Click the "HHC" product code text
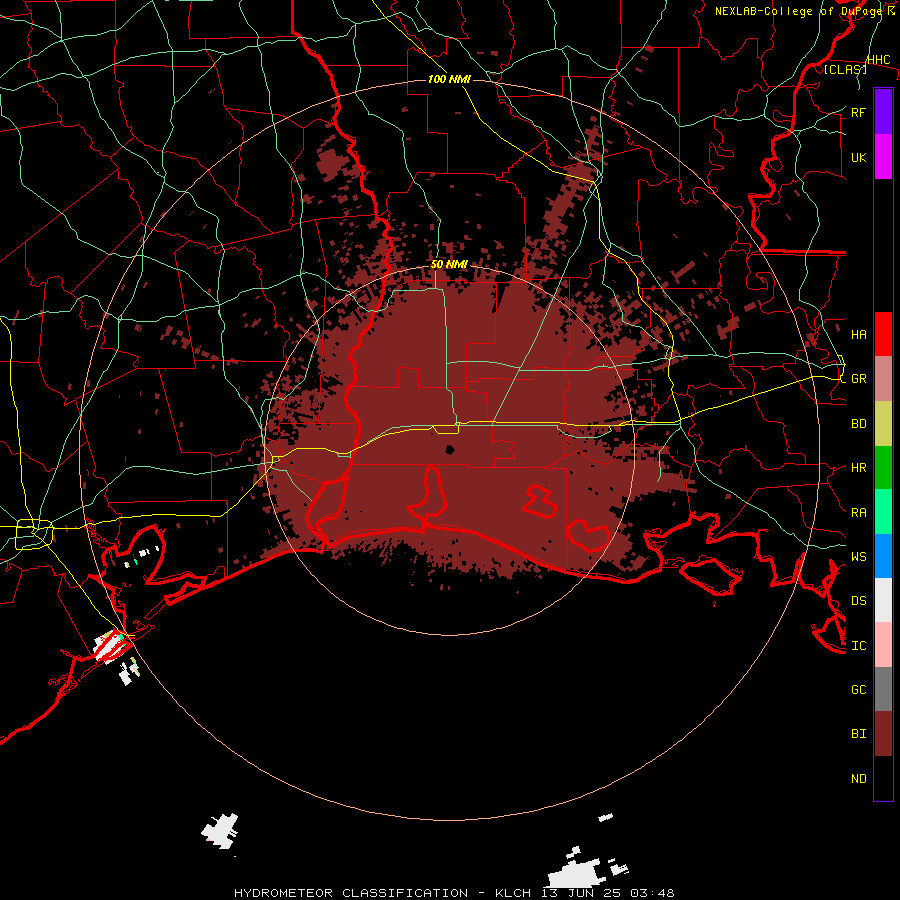The width and height of the screenshot is (900, 900). 878,59
